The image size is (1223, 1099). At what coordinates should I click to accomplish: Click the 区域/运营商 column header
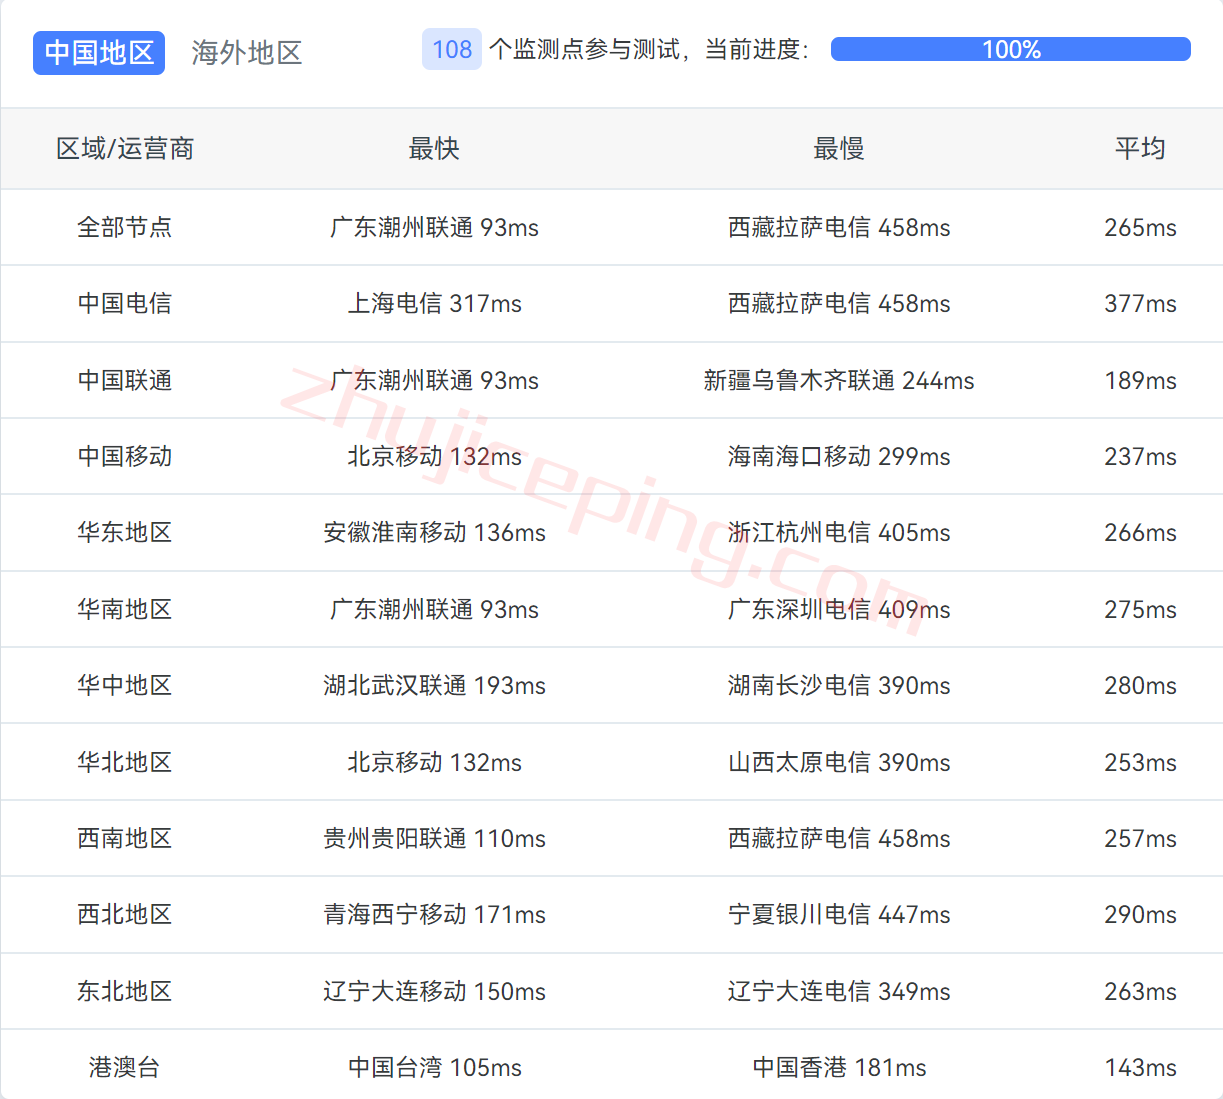(125, 149)
